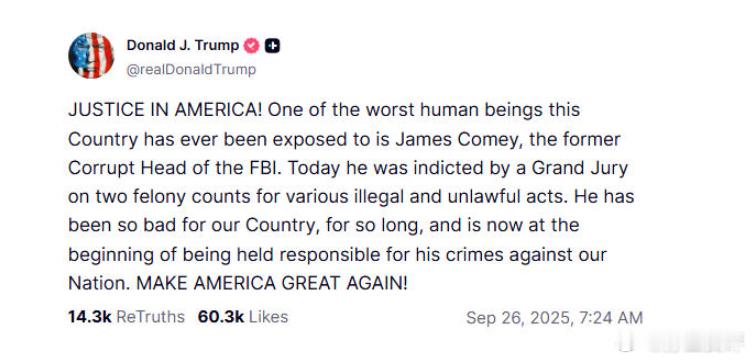Viewport: 752px width, 360px height.
Task: Open the flag-themed profile avatar
Action: click(91, 55)
